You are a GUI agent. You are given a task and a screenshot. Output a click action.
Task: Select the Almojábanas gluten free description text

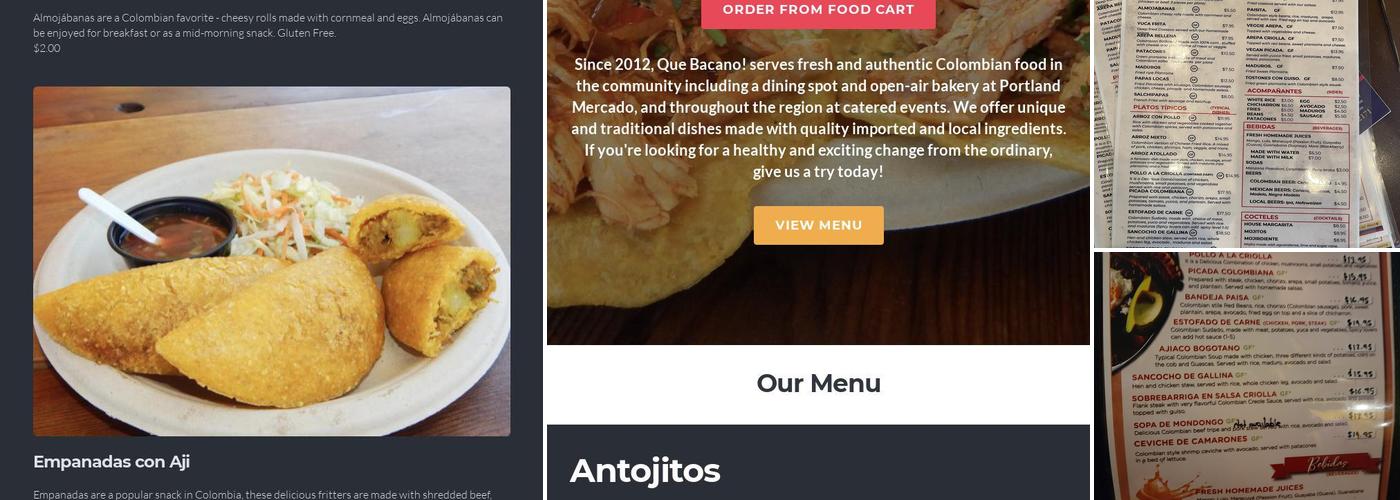(268, 25)
